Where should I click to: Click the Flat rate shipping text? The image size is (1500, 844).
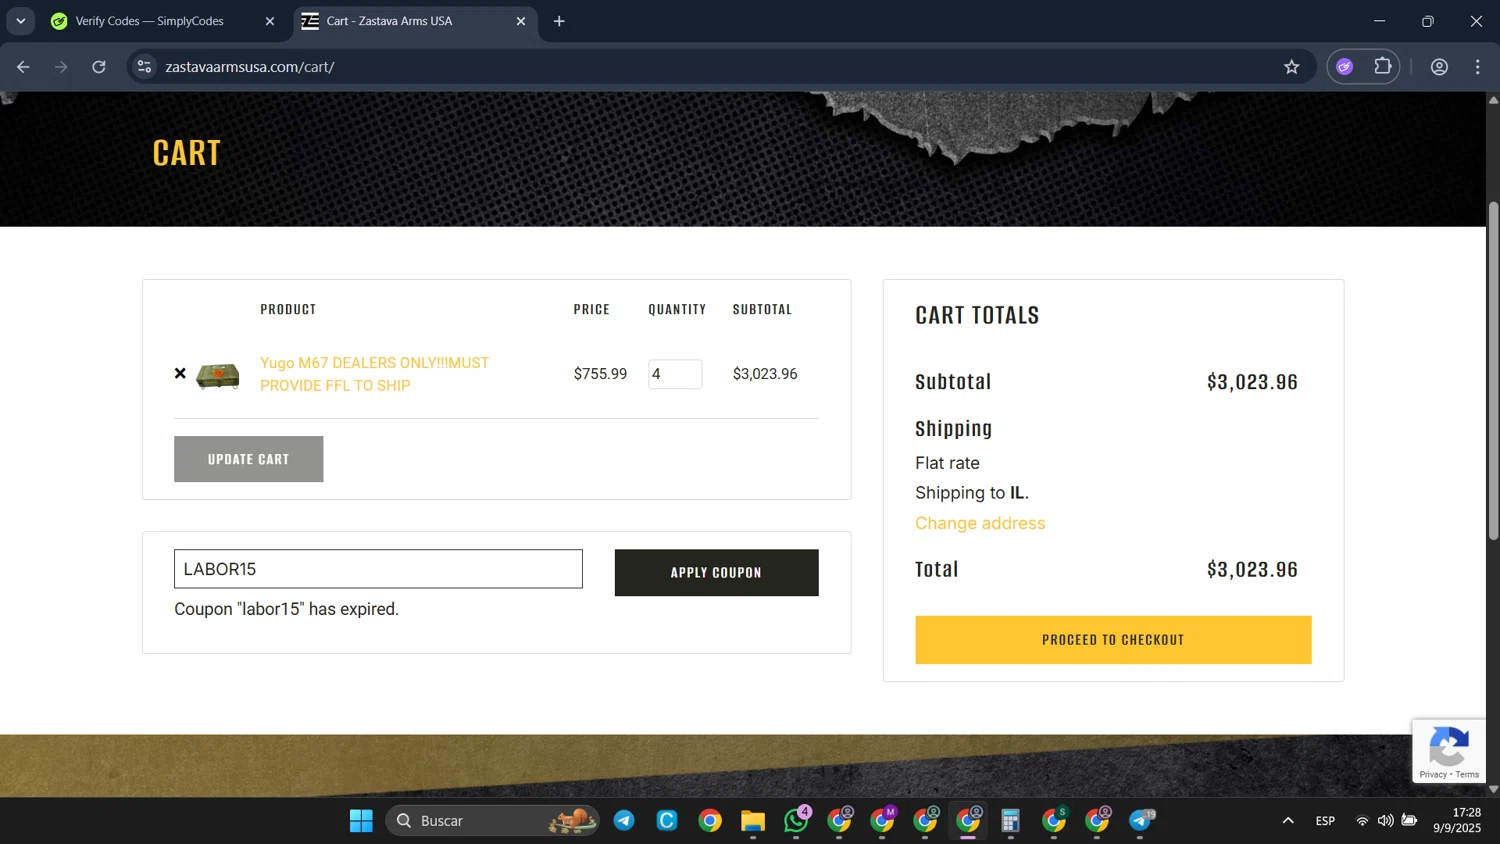(947, 463)
